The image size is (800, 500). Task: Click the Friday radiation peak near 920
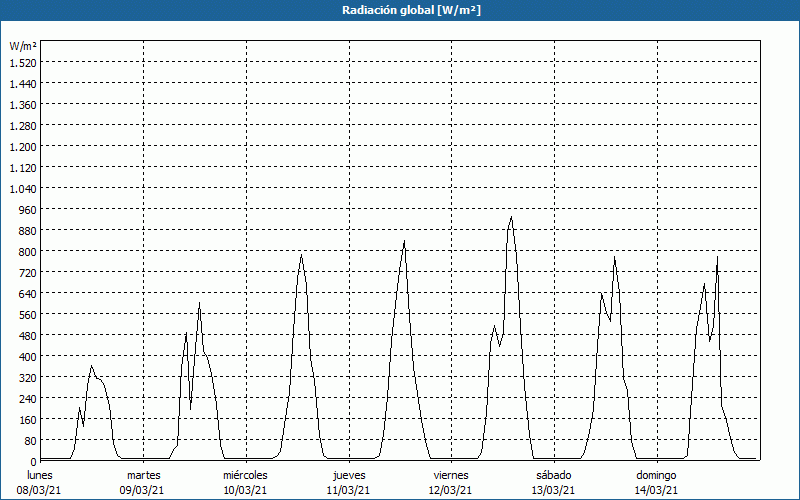coord(511,217)
